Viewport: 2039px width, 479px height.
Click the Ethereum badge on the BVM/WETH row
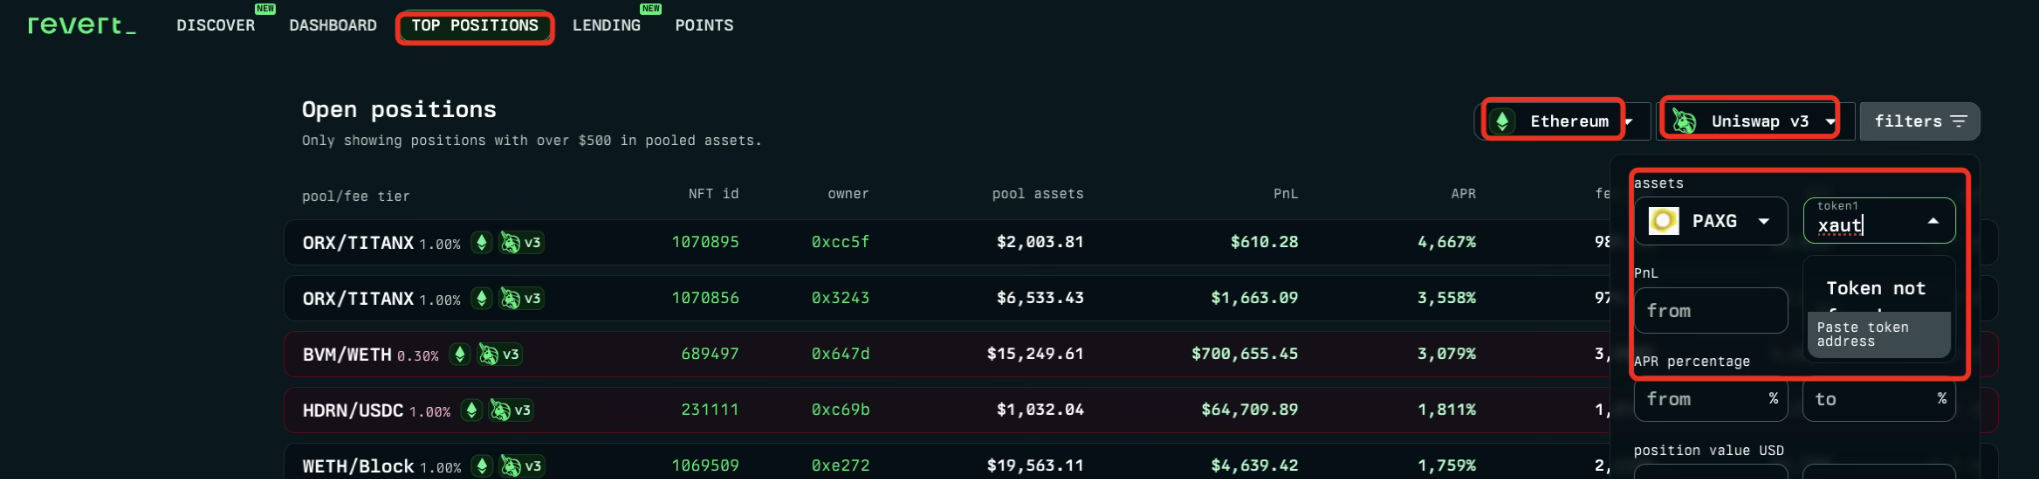click(460, 354)
